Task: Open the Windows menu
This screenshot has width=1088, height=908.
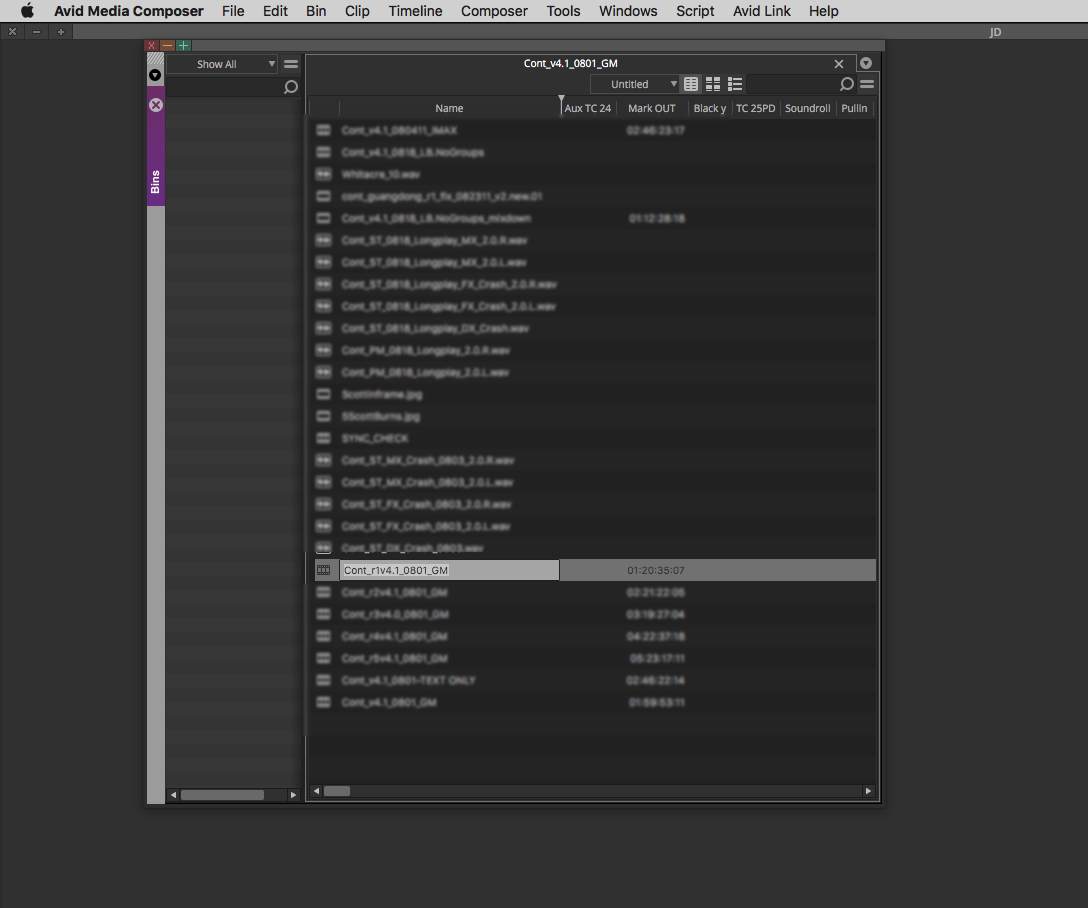Action: click(628, 11)
